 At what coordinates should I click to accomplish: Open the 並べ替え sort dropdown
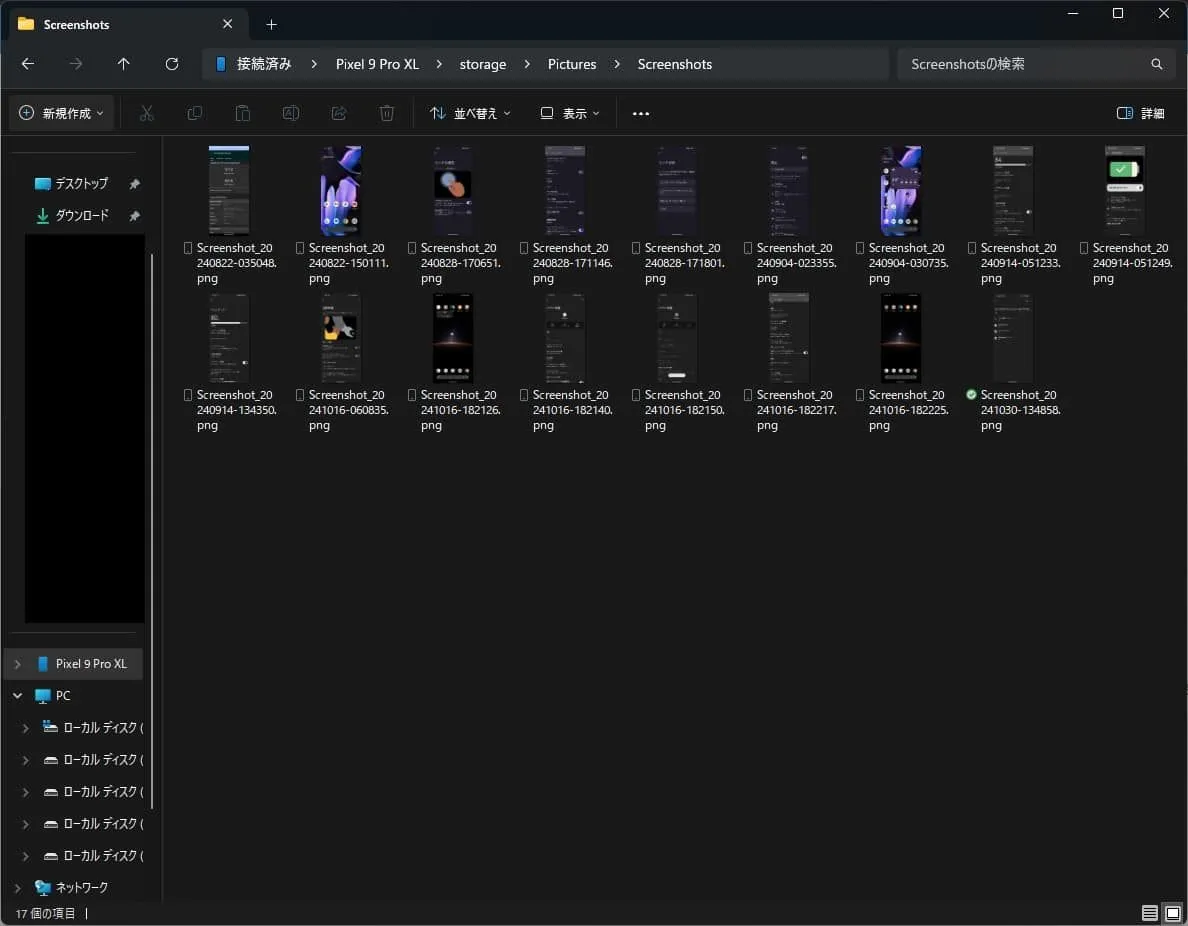point(470,114)
